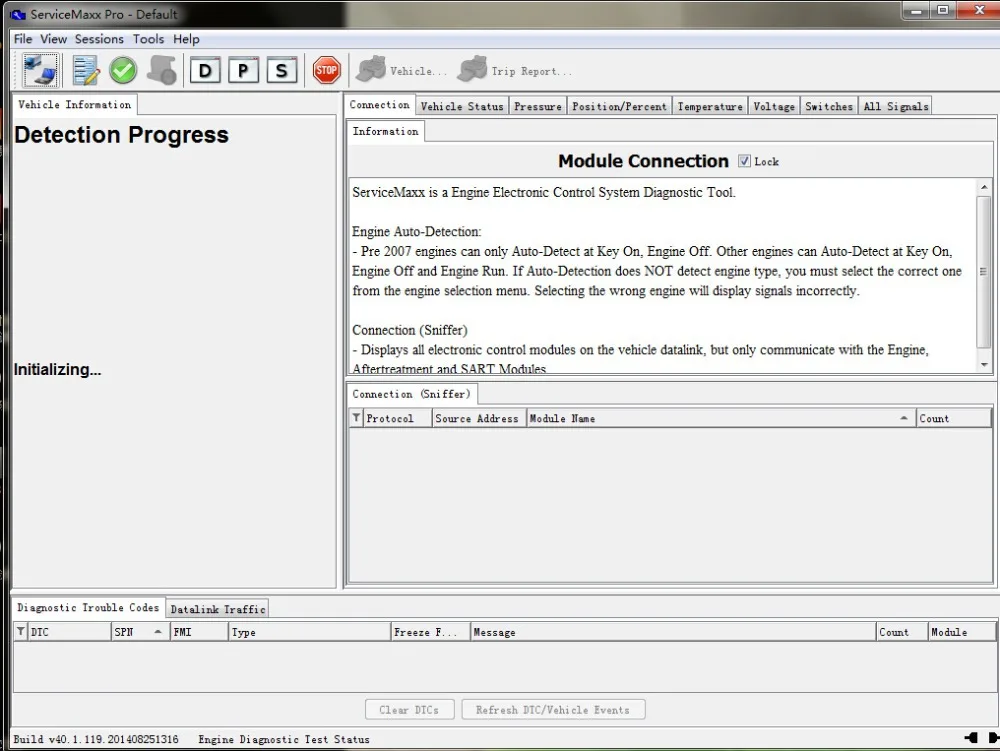Click the Information panel scrollbar thumb
Image resolution: width=1000 pixels, height=751 pixels.
coord(984,271)
